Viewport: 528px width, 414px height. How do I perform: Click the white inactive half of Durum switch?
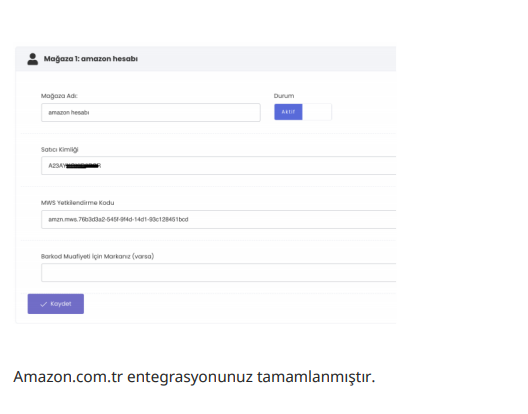(x=317, y=112)
